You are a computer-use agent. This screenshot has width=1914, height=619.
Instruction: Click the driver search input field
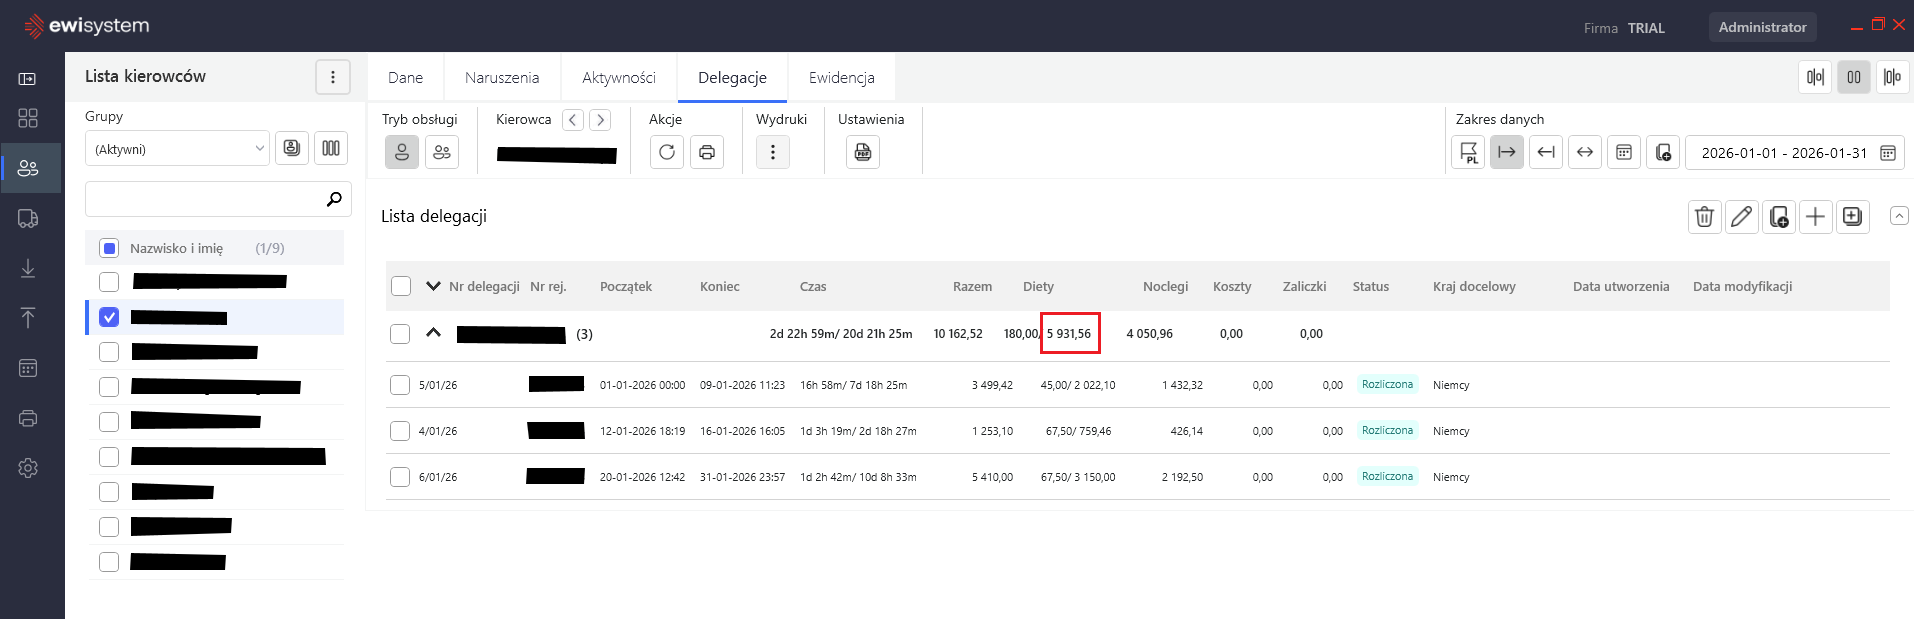tap(205, 199)
